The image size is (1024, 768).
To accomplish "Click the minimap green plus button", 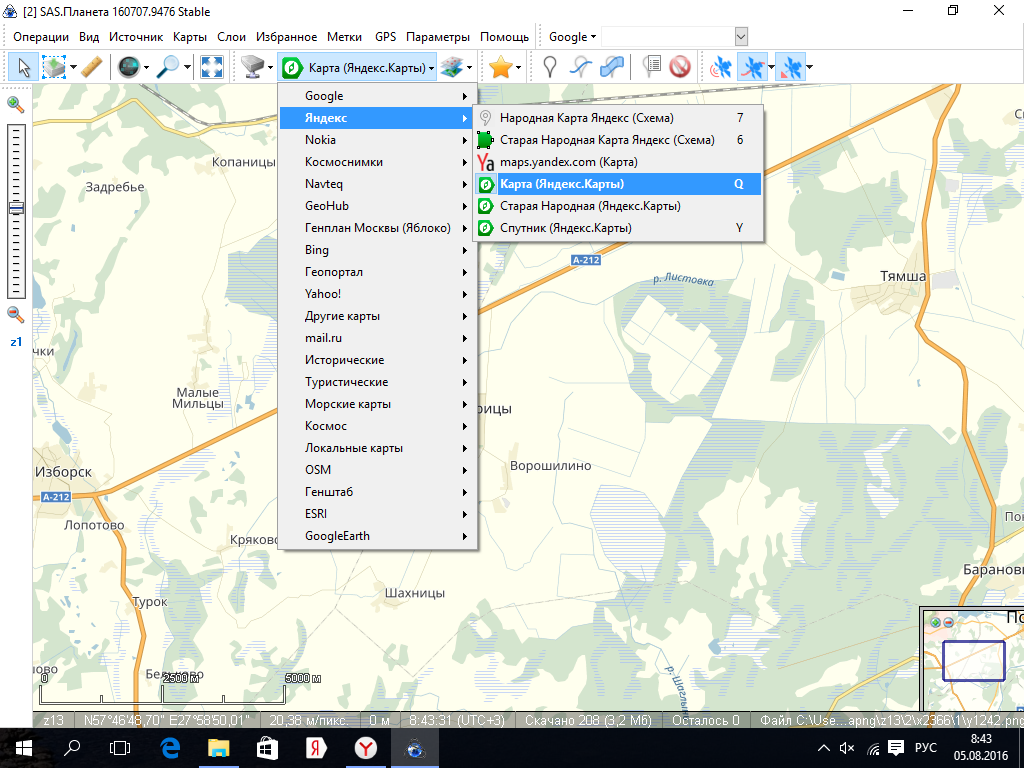I will coord(935,622).
